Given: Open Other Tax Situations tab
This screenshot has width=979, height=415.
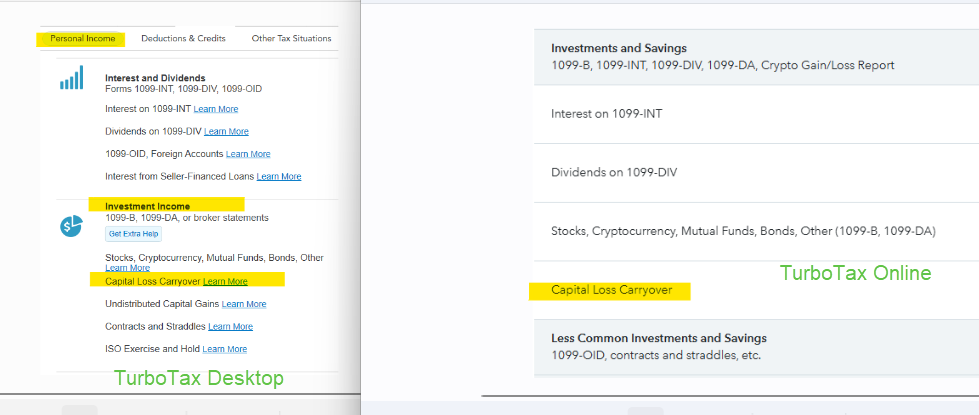Looking at the screenshot, I should click(292, 39).
